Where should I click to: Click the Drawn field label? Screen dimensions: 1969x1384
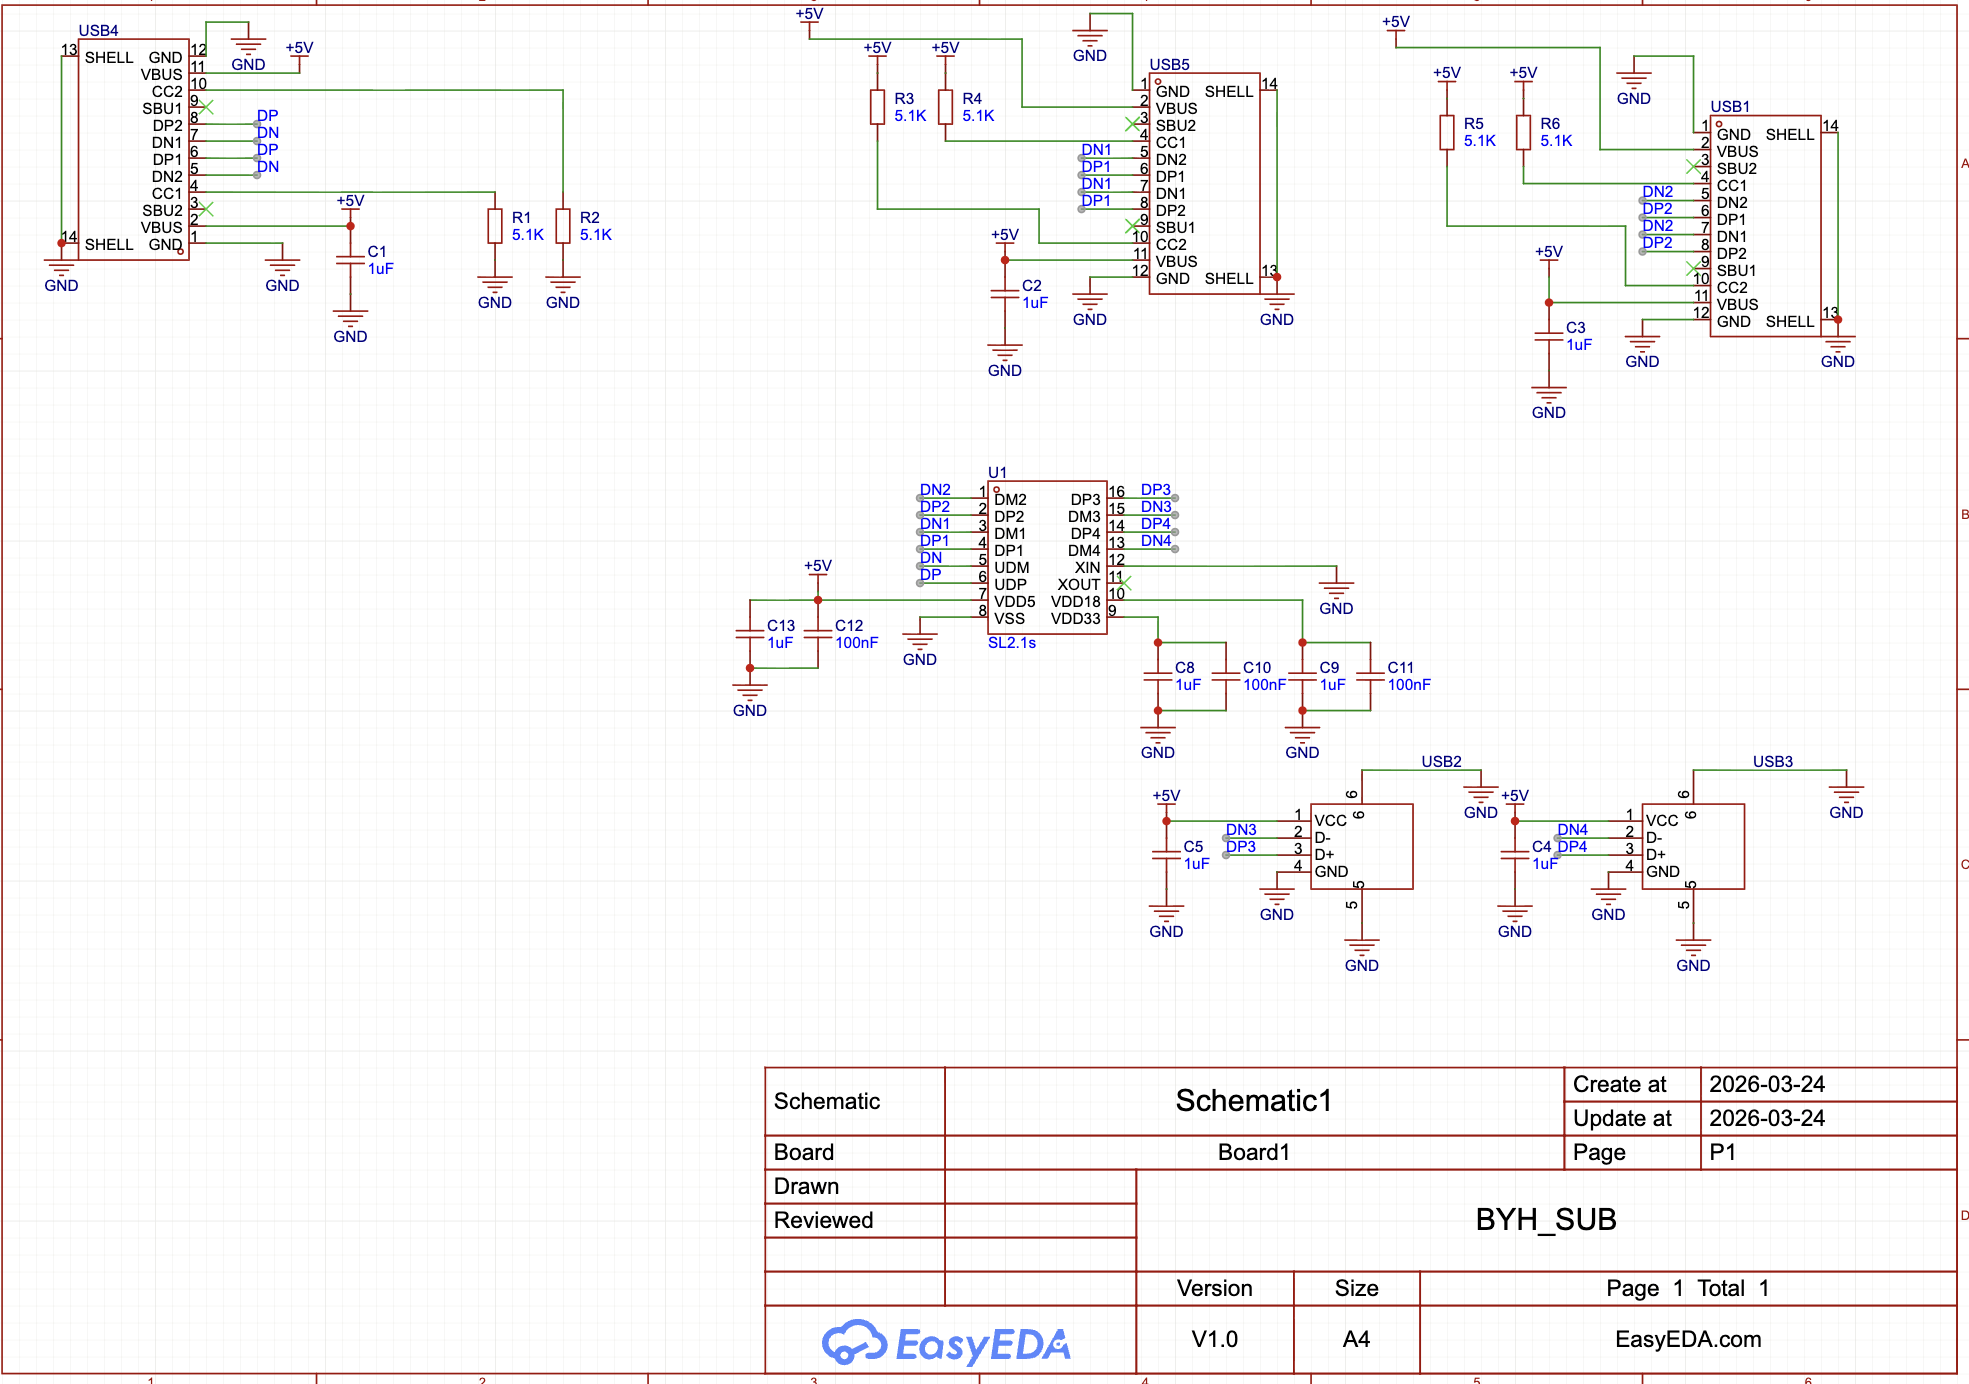tap(806, 1186)
